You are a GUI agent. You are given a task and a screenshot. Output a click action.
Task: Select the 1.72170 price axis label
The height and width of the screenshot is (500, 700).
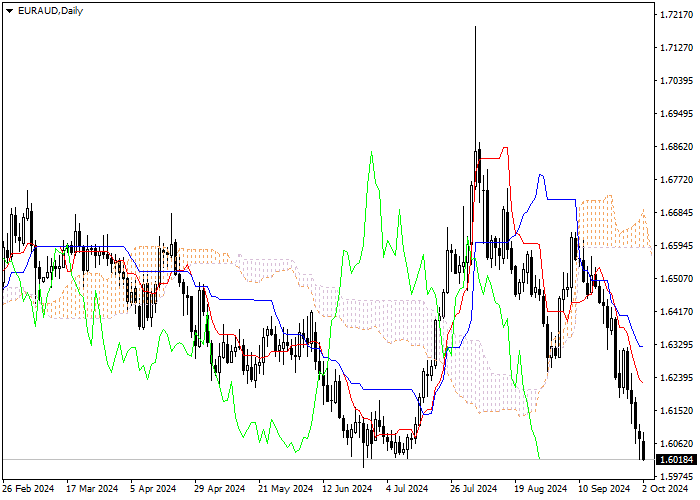tap(676, 15)
